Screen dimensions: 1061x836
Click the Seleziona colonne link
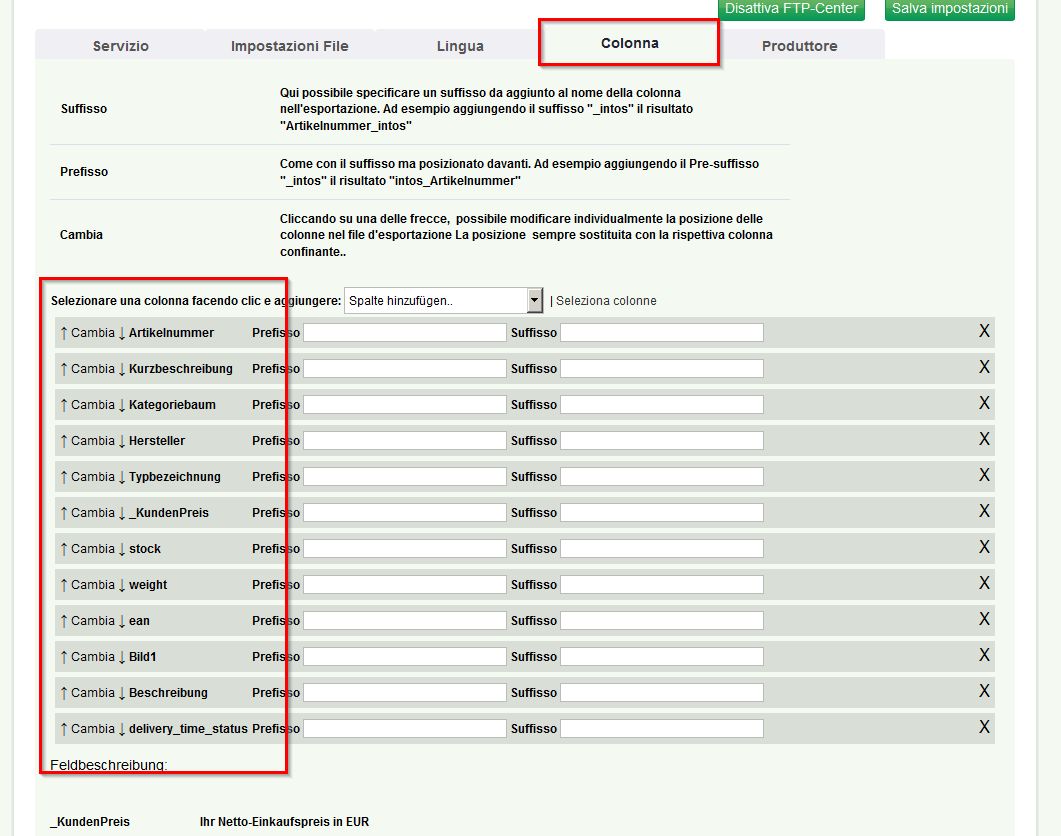point(606,301)
